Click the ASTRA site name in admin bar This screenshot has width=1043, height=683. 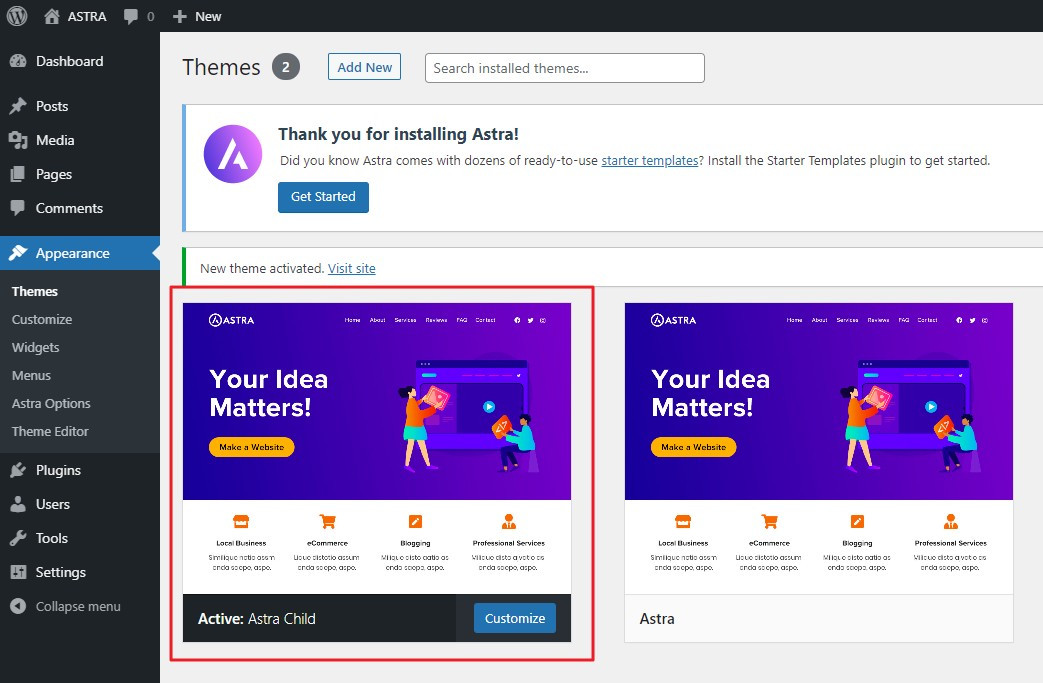pos(87,17)
